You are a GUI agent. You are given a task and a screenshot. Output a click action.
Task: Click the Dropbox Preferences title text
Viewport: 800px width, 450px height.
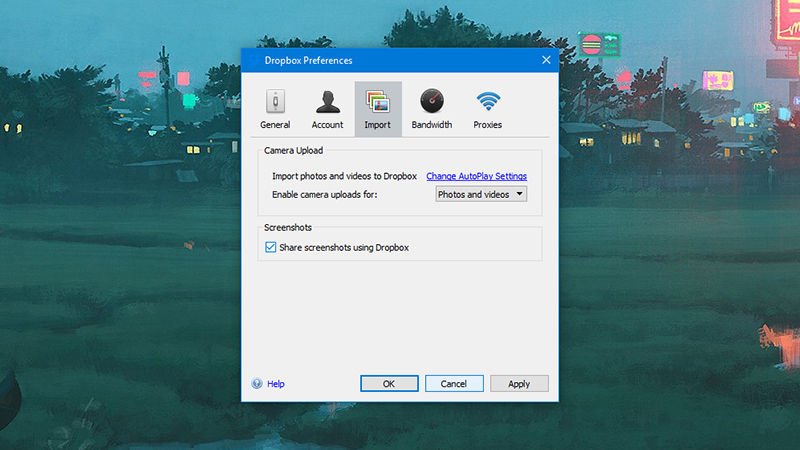(308, 60)
